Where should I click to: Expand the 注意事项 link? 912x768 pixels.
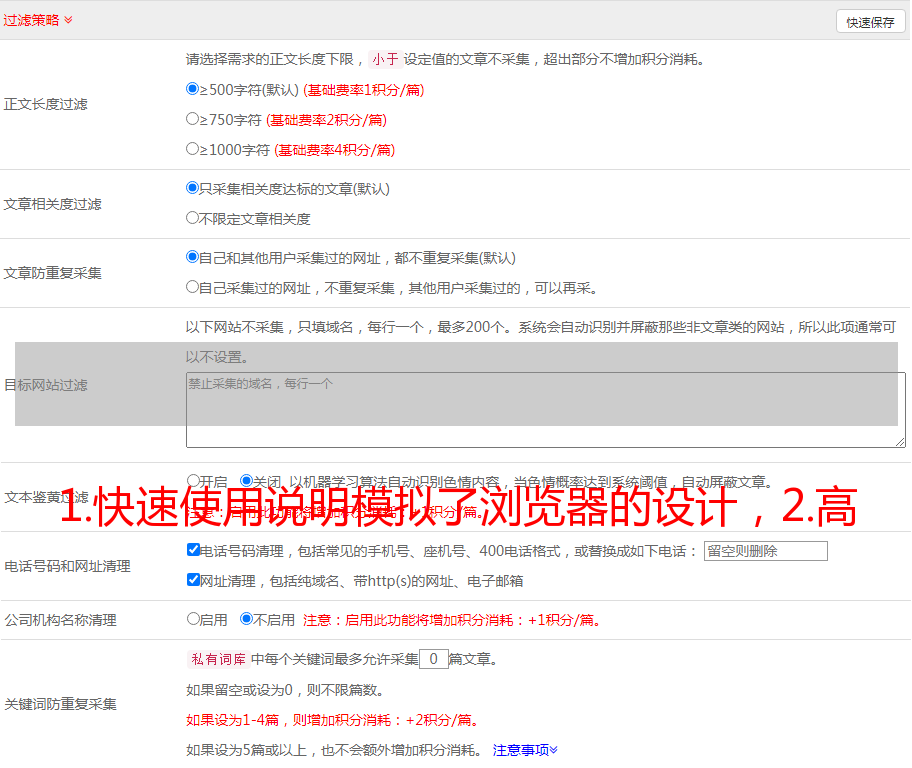point(525,750)
